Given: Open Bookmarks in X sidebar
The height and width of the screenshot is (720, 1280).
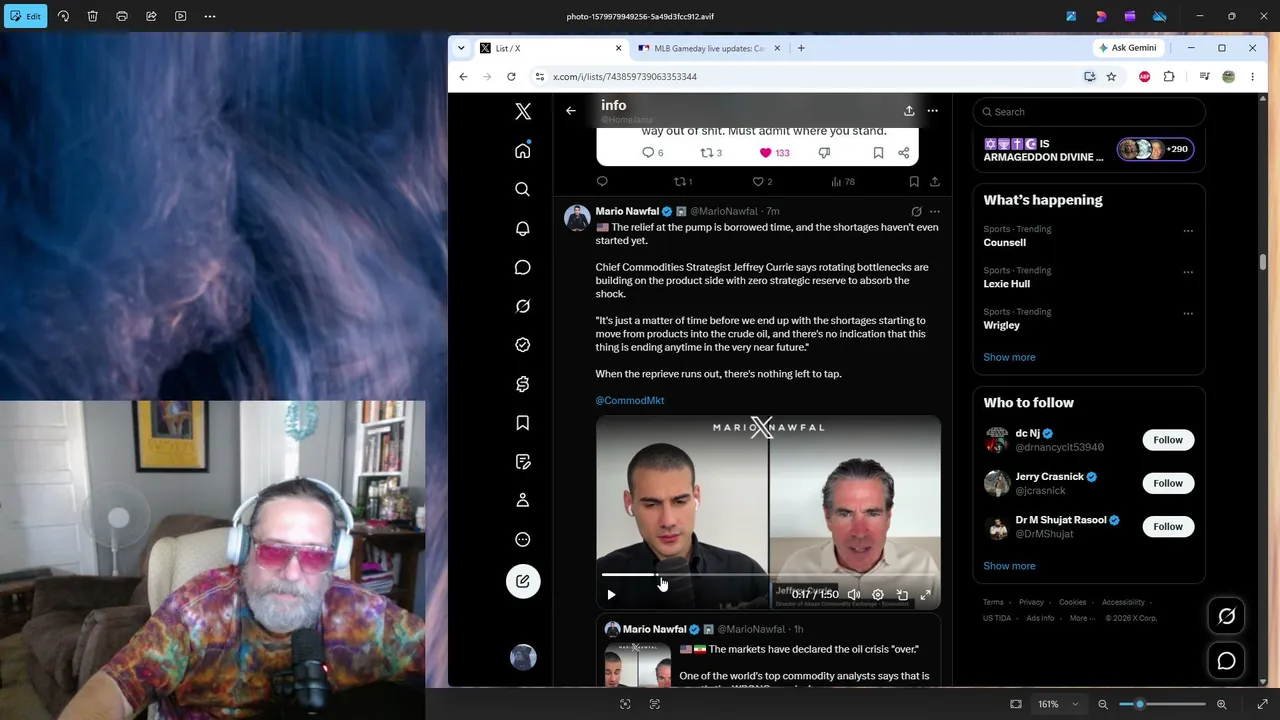Looking at the screenshot, I should tap(523, 423).
